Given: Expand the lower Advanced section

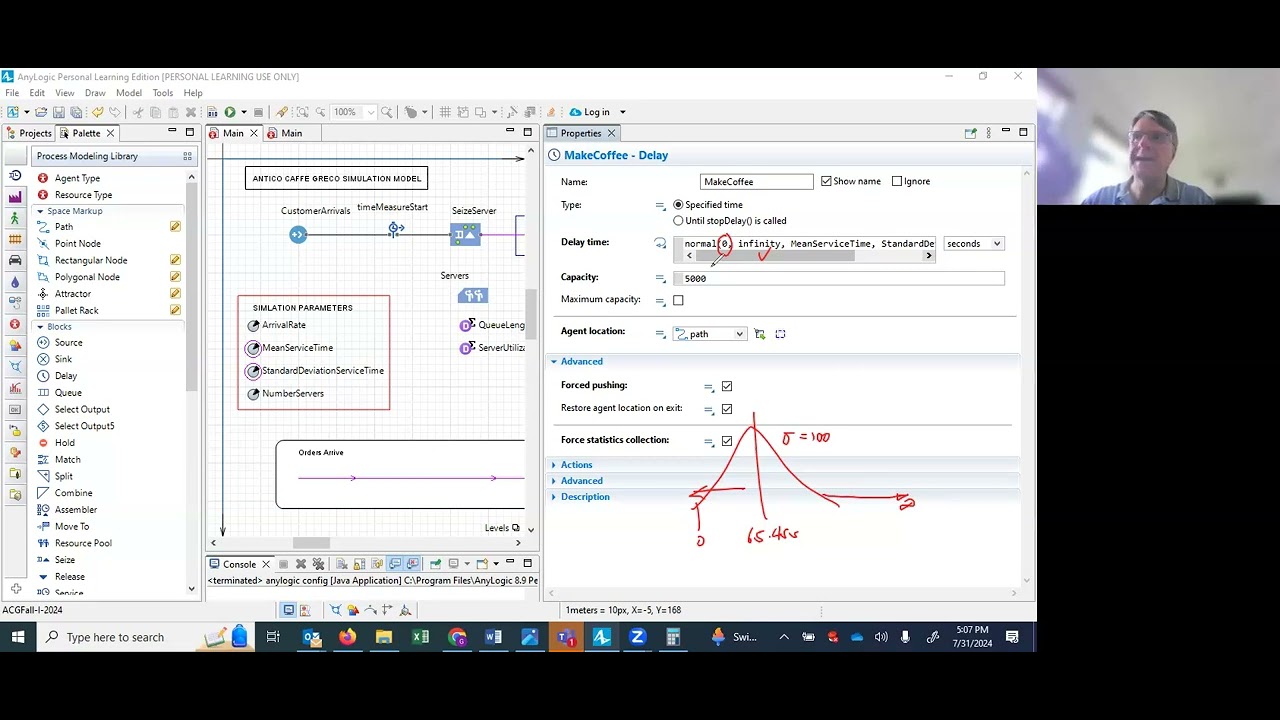Looking at the screenshot, I should click(x=581, y=481).
